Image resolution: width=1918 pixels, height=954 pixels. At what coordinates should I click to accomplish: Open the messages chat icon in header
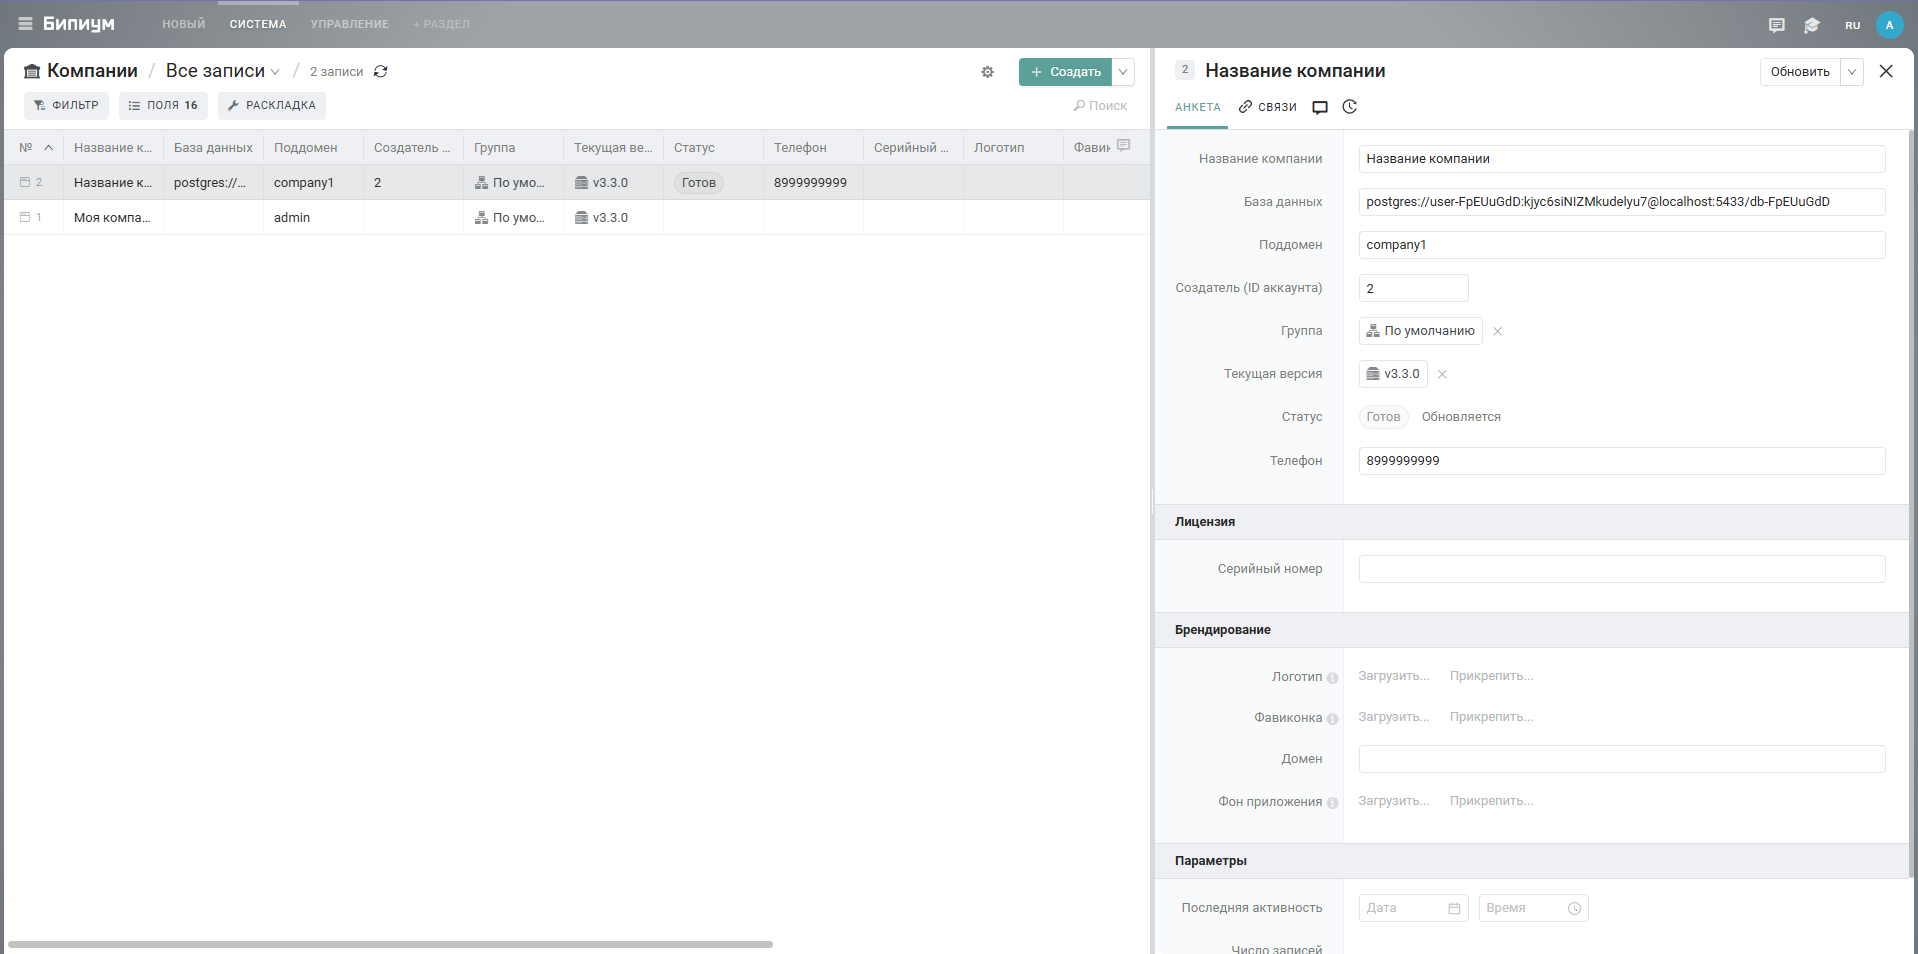[x=1777, y=25]
